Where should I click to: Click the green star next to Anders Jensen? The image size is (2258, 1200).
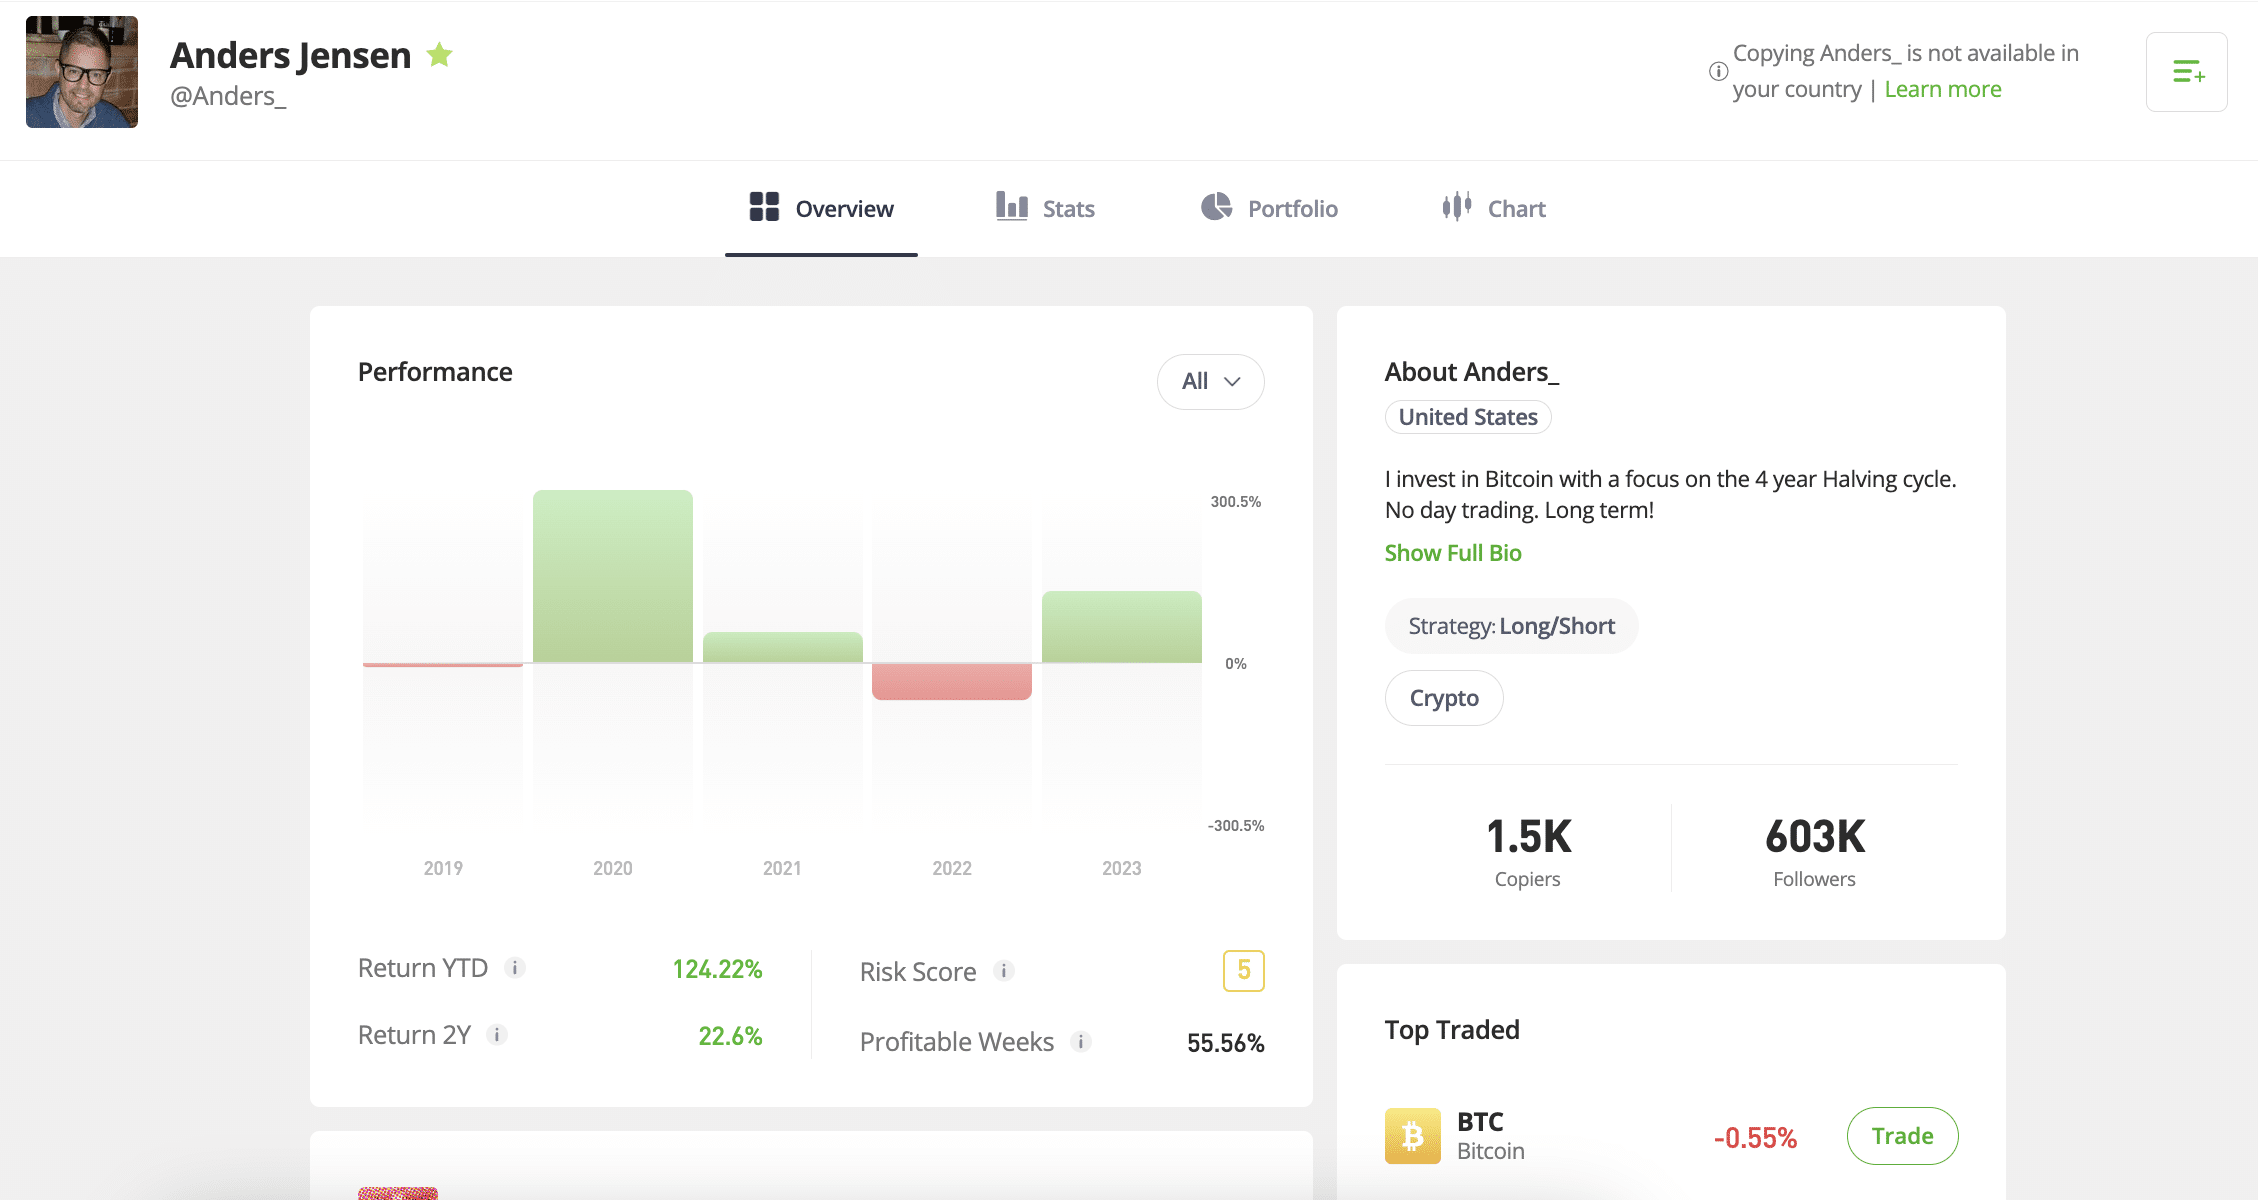coord(439,54)
